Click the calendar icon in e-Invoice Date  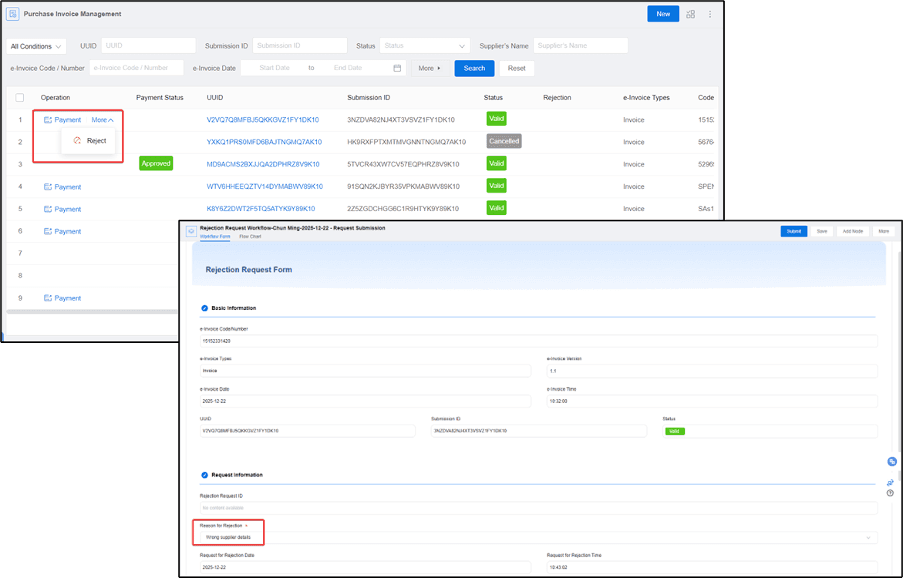coord(397,68)
